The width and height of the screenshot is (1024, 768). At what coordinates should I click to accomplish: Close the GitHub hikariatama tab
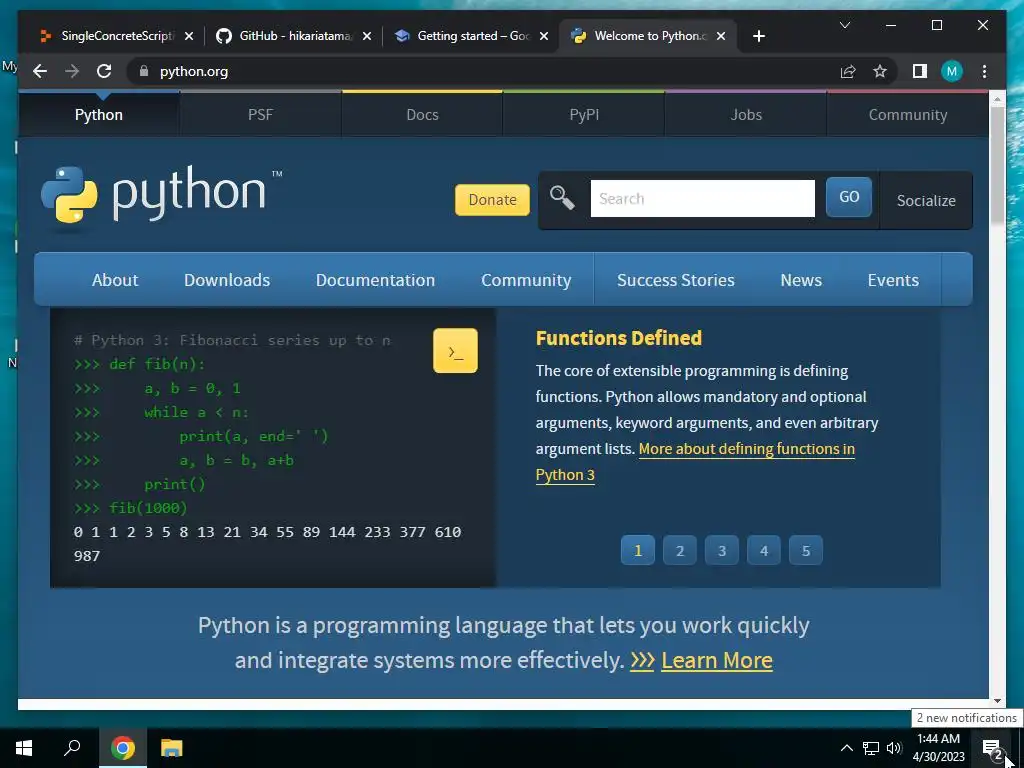point(367,36)
